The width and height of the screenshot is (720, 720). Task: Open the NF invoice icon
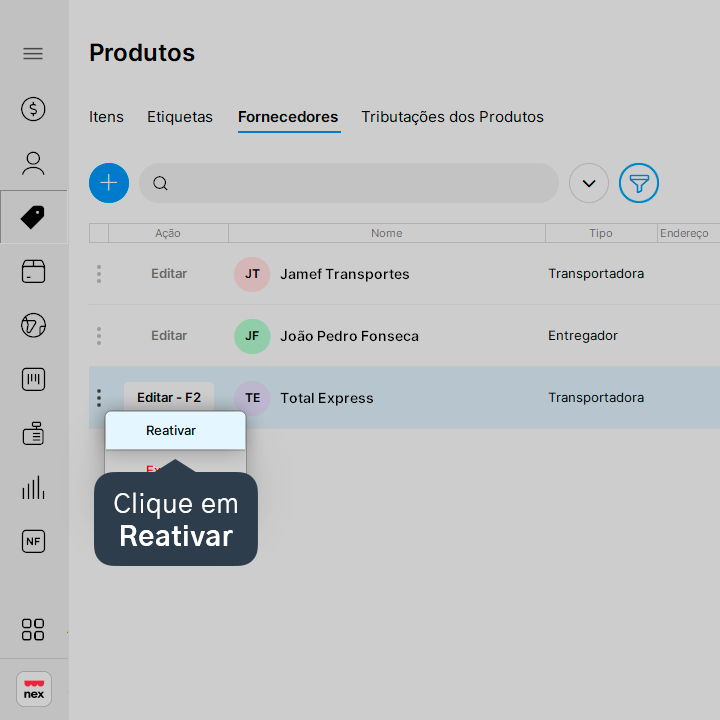(x=33, y=541)
